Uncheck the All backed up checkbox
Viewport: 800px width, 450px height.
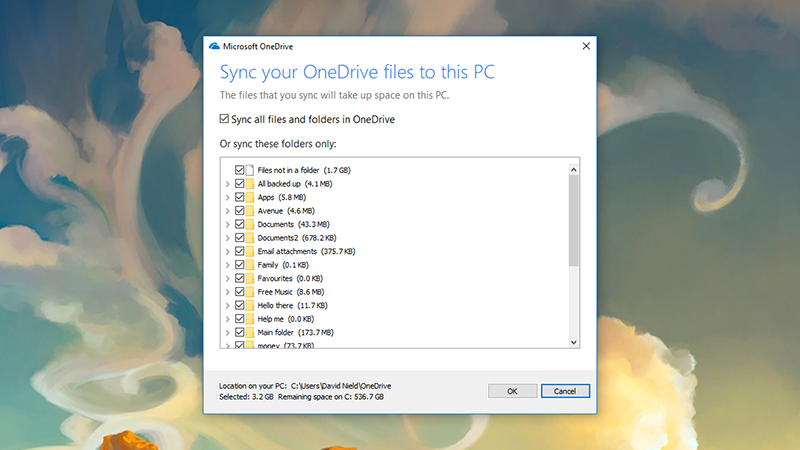239,184
